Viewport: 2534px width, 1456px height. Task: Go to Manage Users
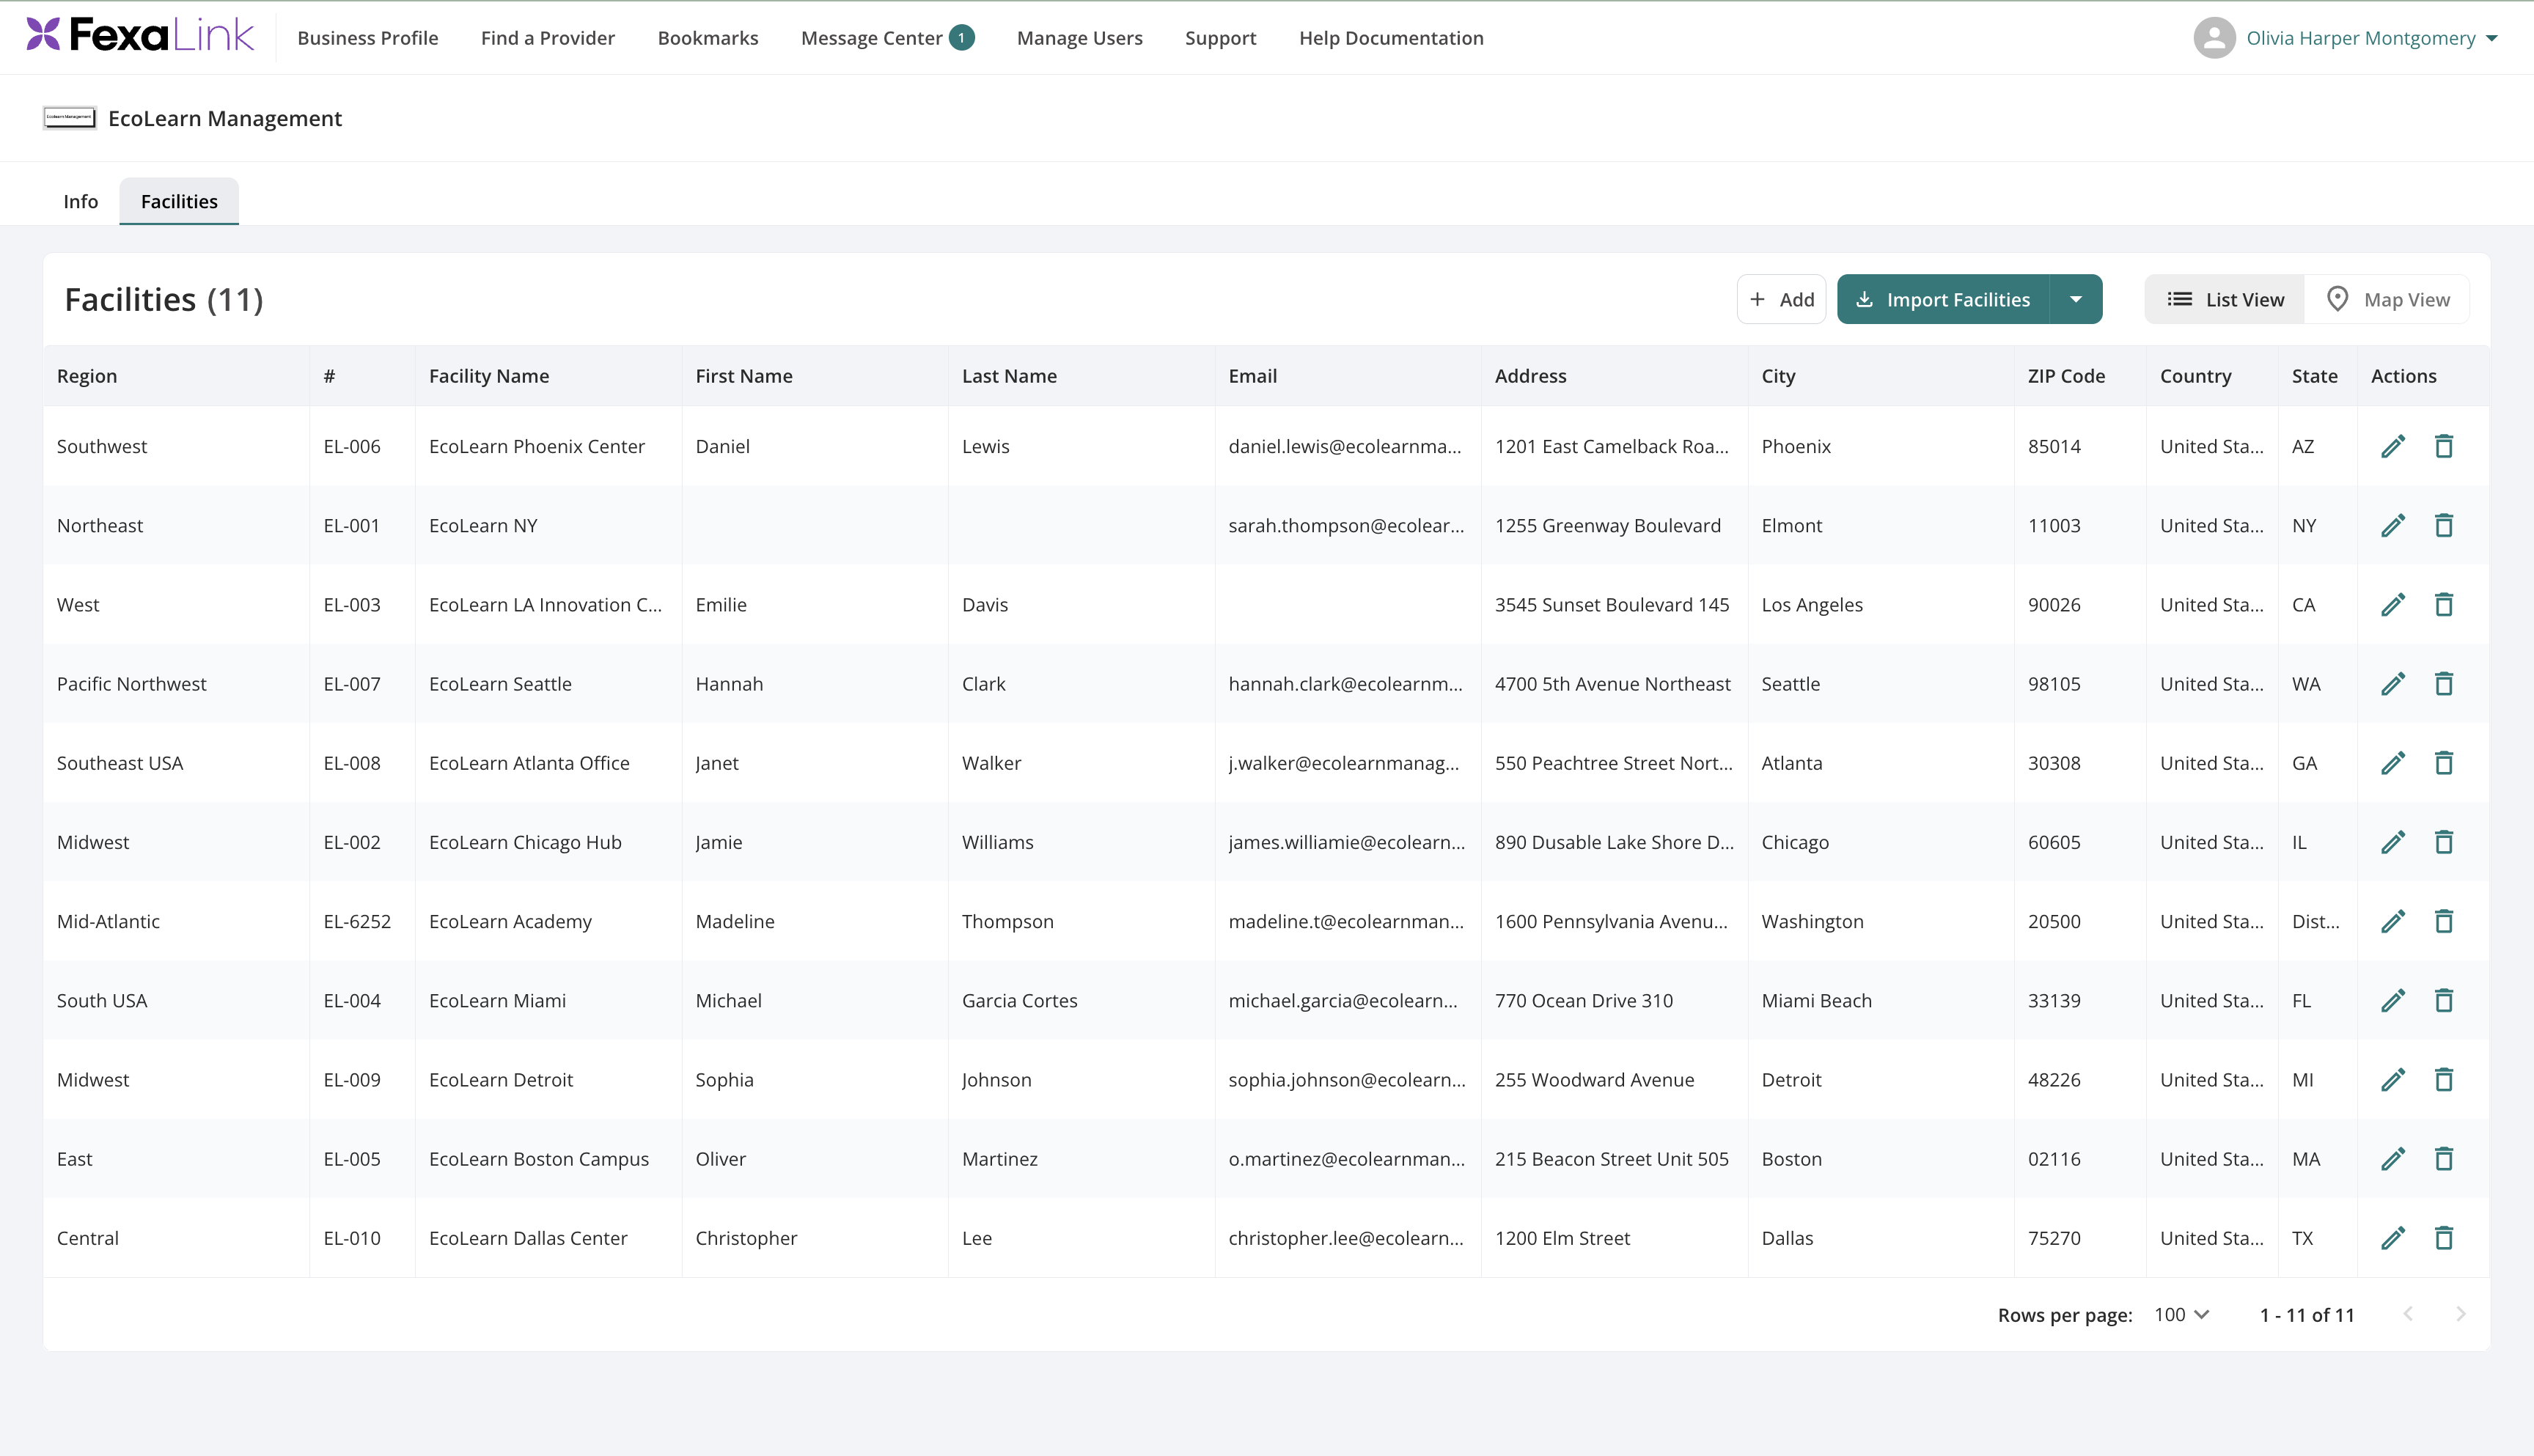click(x=1079, y=38)
